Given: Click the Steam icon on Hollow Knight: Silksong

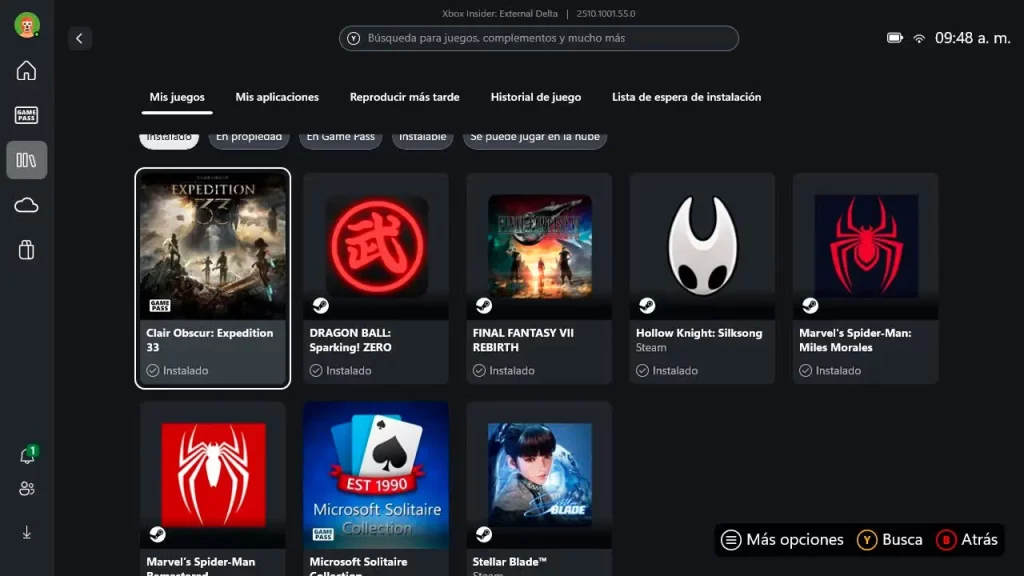Looking at the screenshot, I should tap(645, 304).
